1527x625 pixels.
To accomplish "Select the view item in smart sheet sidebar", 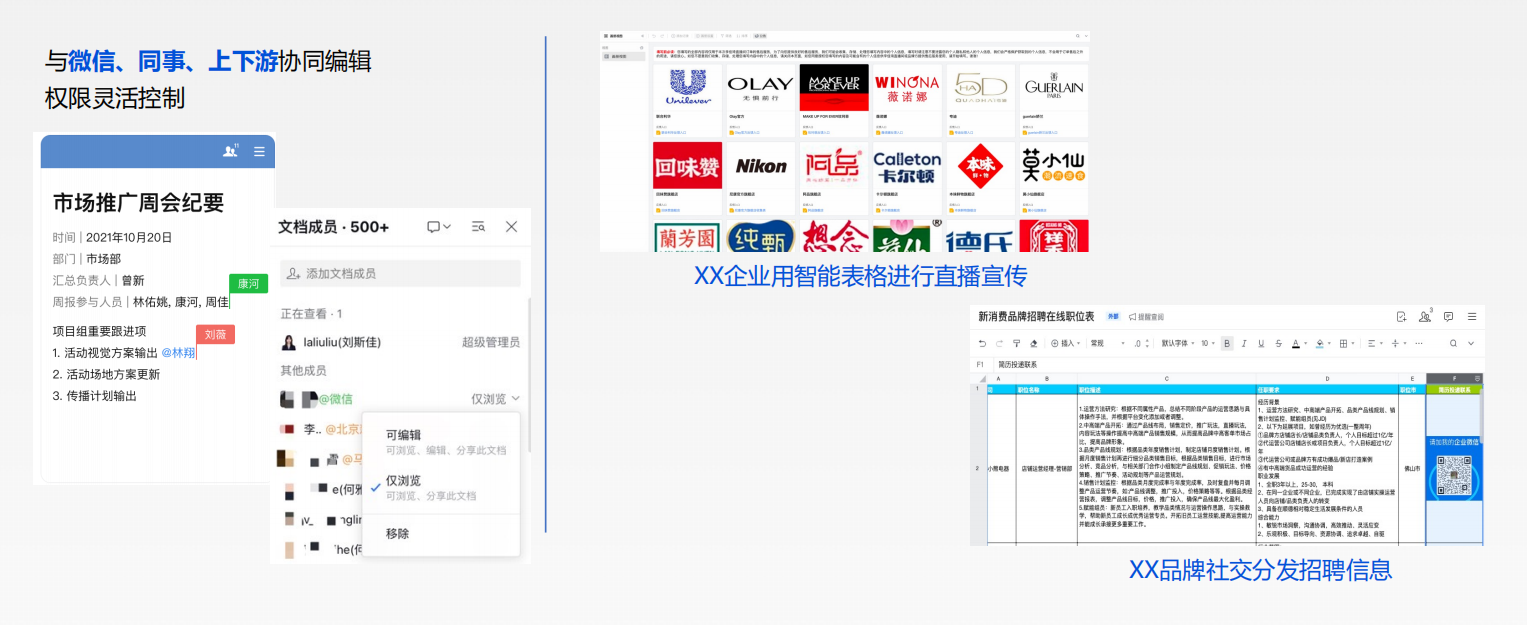I will [x=624, y=57].
